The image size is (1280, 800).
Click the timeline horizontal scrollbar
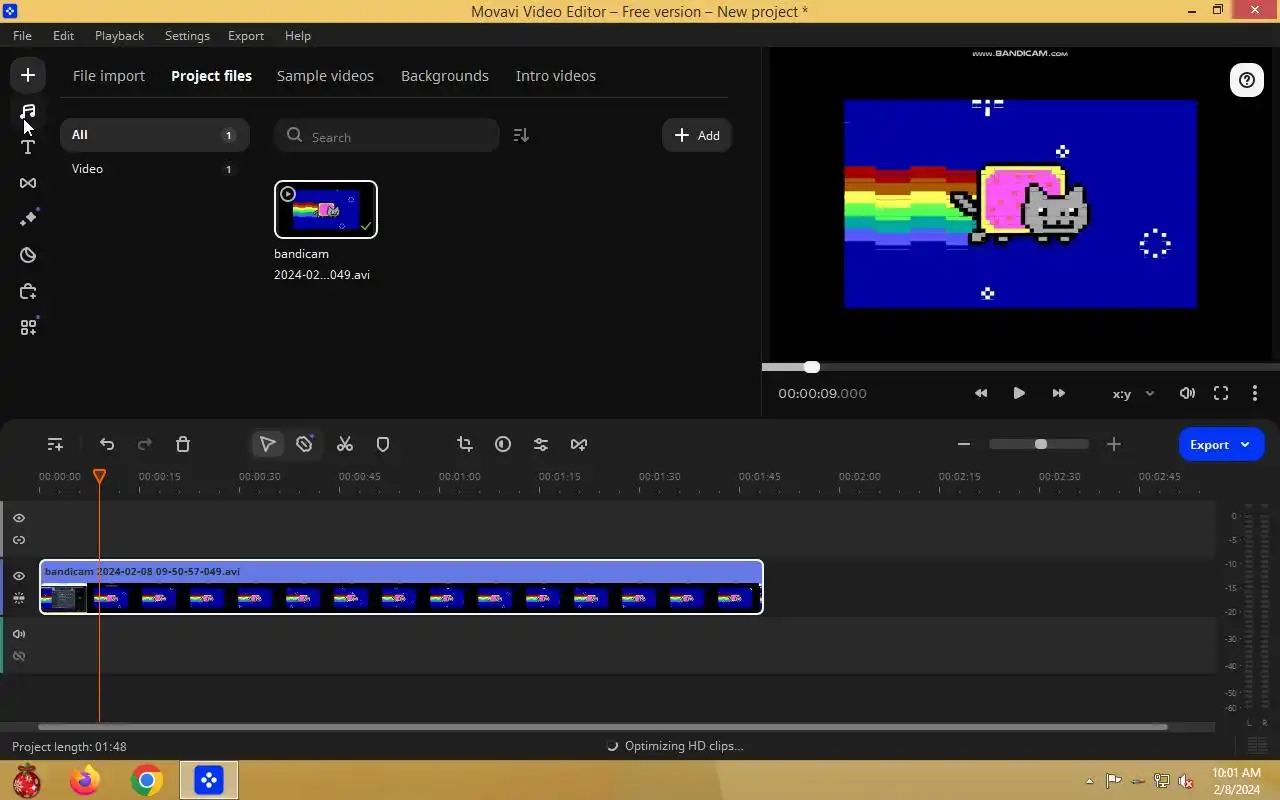pyautogui.click(x=602, y=727)
